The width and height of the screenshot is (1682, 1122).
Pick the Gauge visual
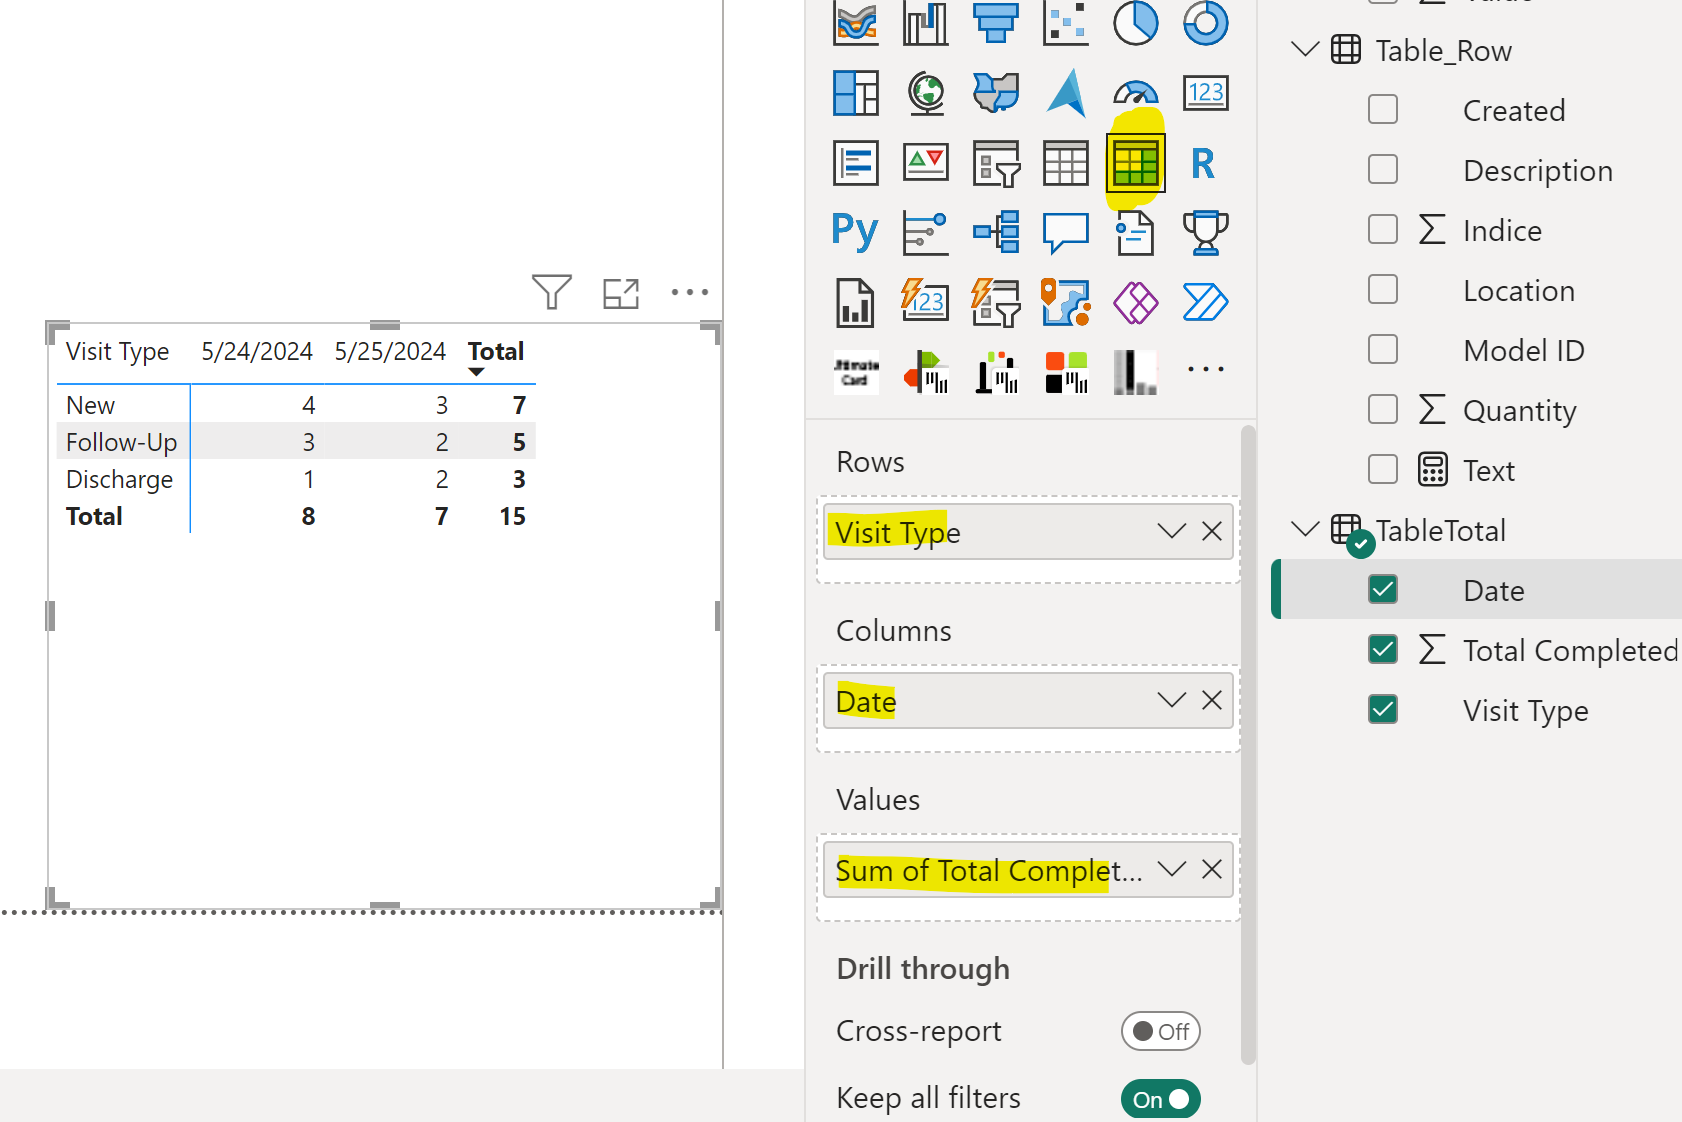(x=1136, y=93)
